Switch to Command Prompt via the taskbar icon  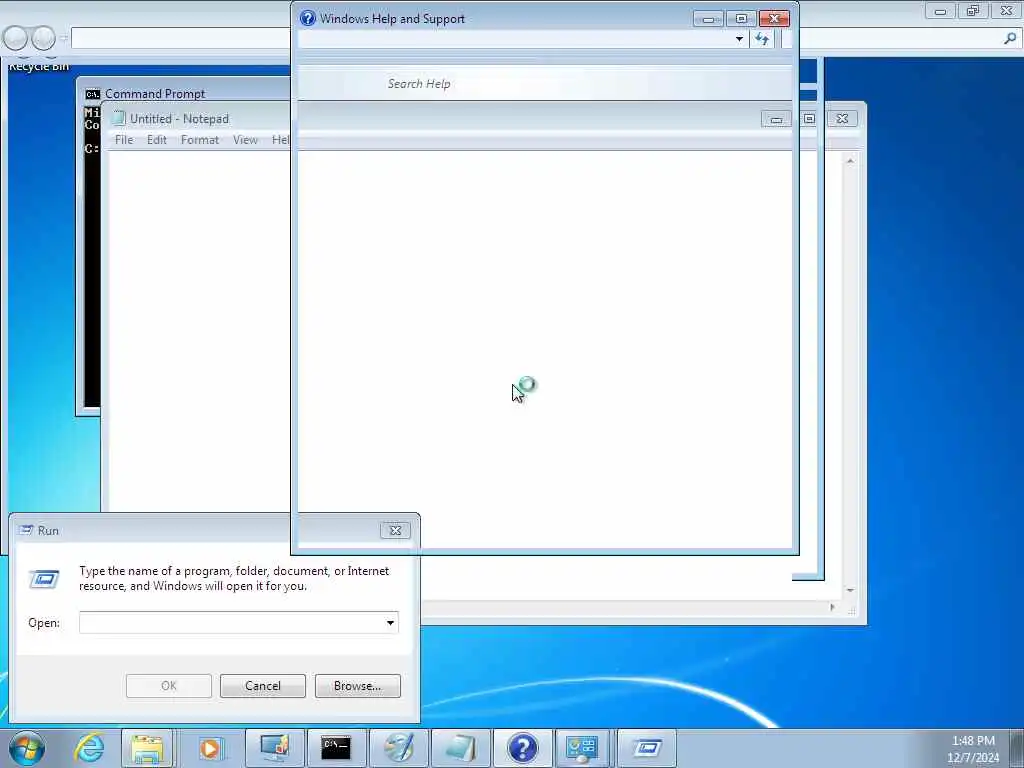pyautogui.click(x=336, y=748)
